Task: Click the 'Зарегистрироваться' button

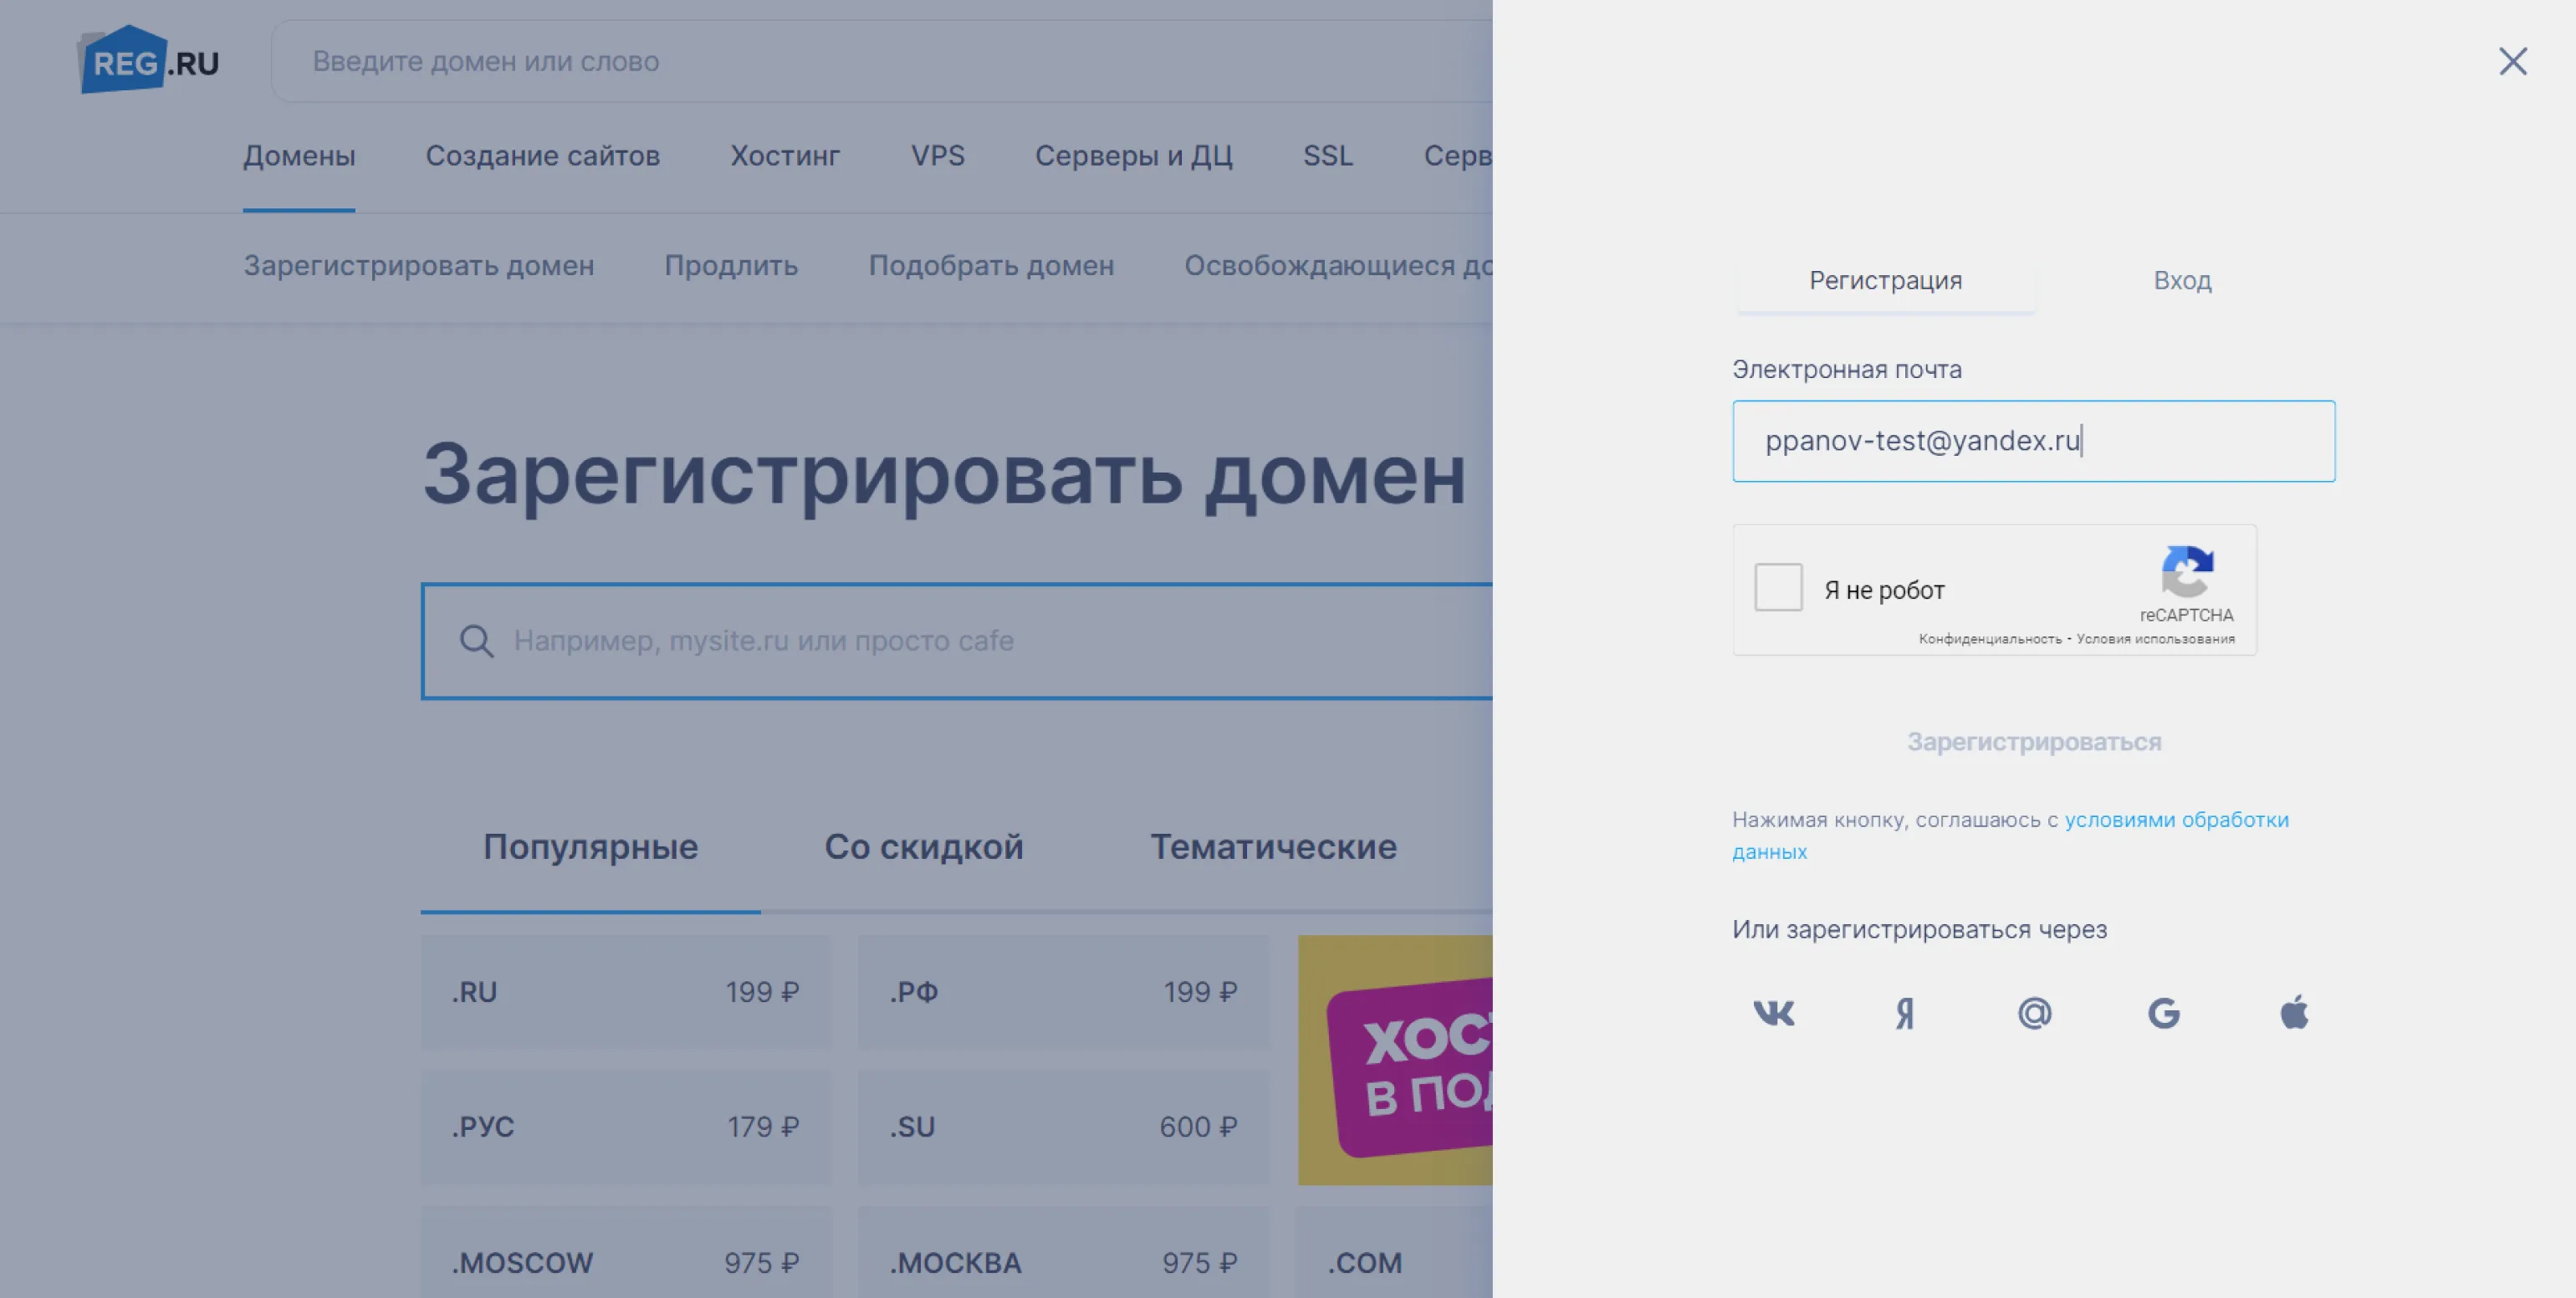Action: point(2034,742)
